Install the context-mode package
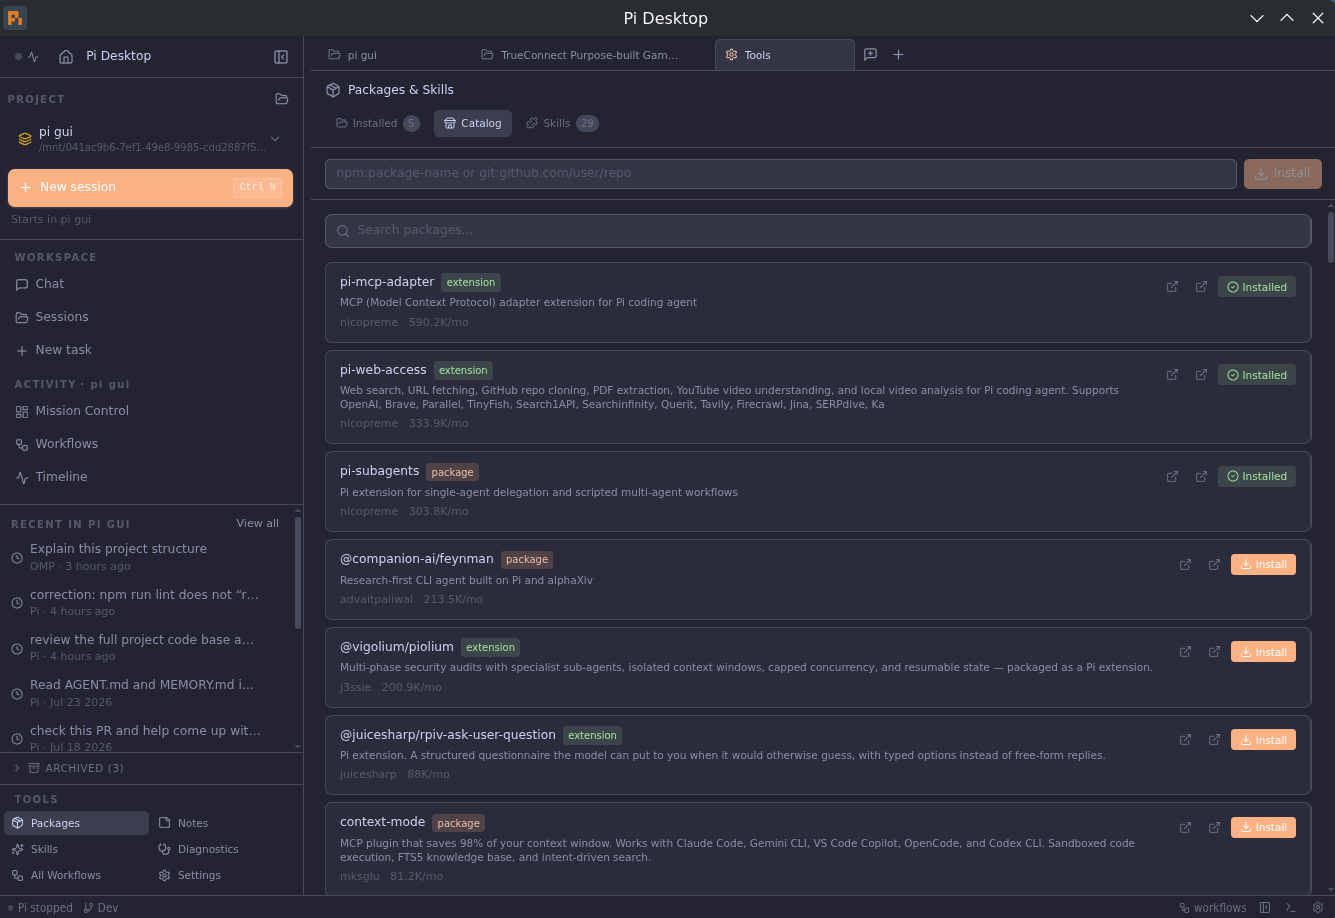The width and height of the screenshot is (1335, 918). 1263,827
